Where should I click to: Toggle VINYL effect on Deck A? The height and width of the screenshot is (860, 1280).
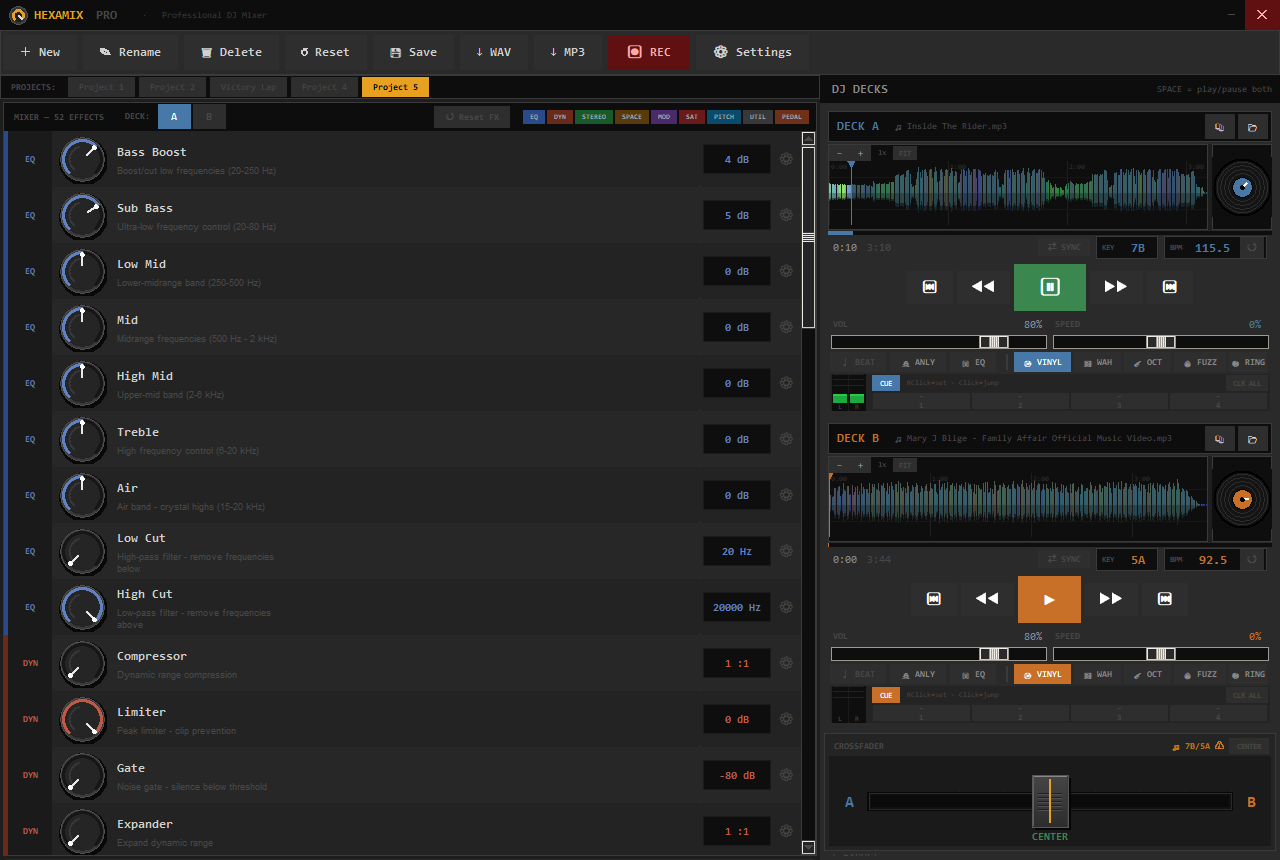click(x=1042, y=362)
